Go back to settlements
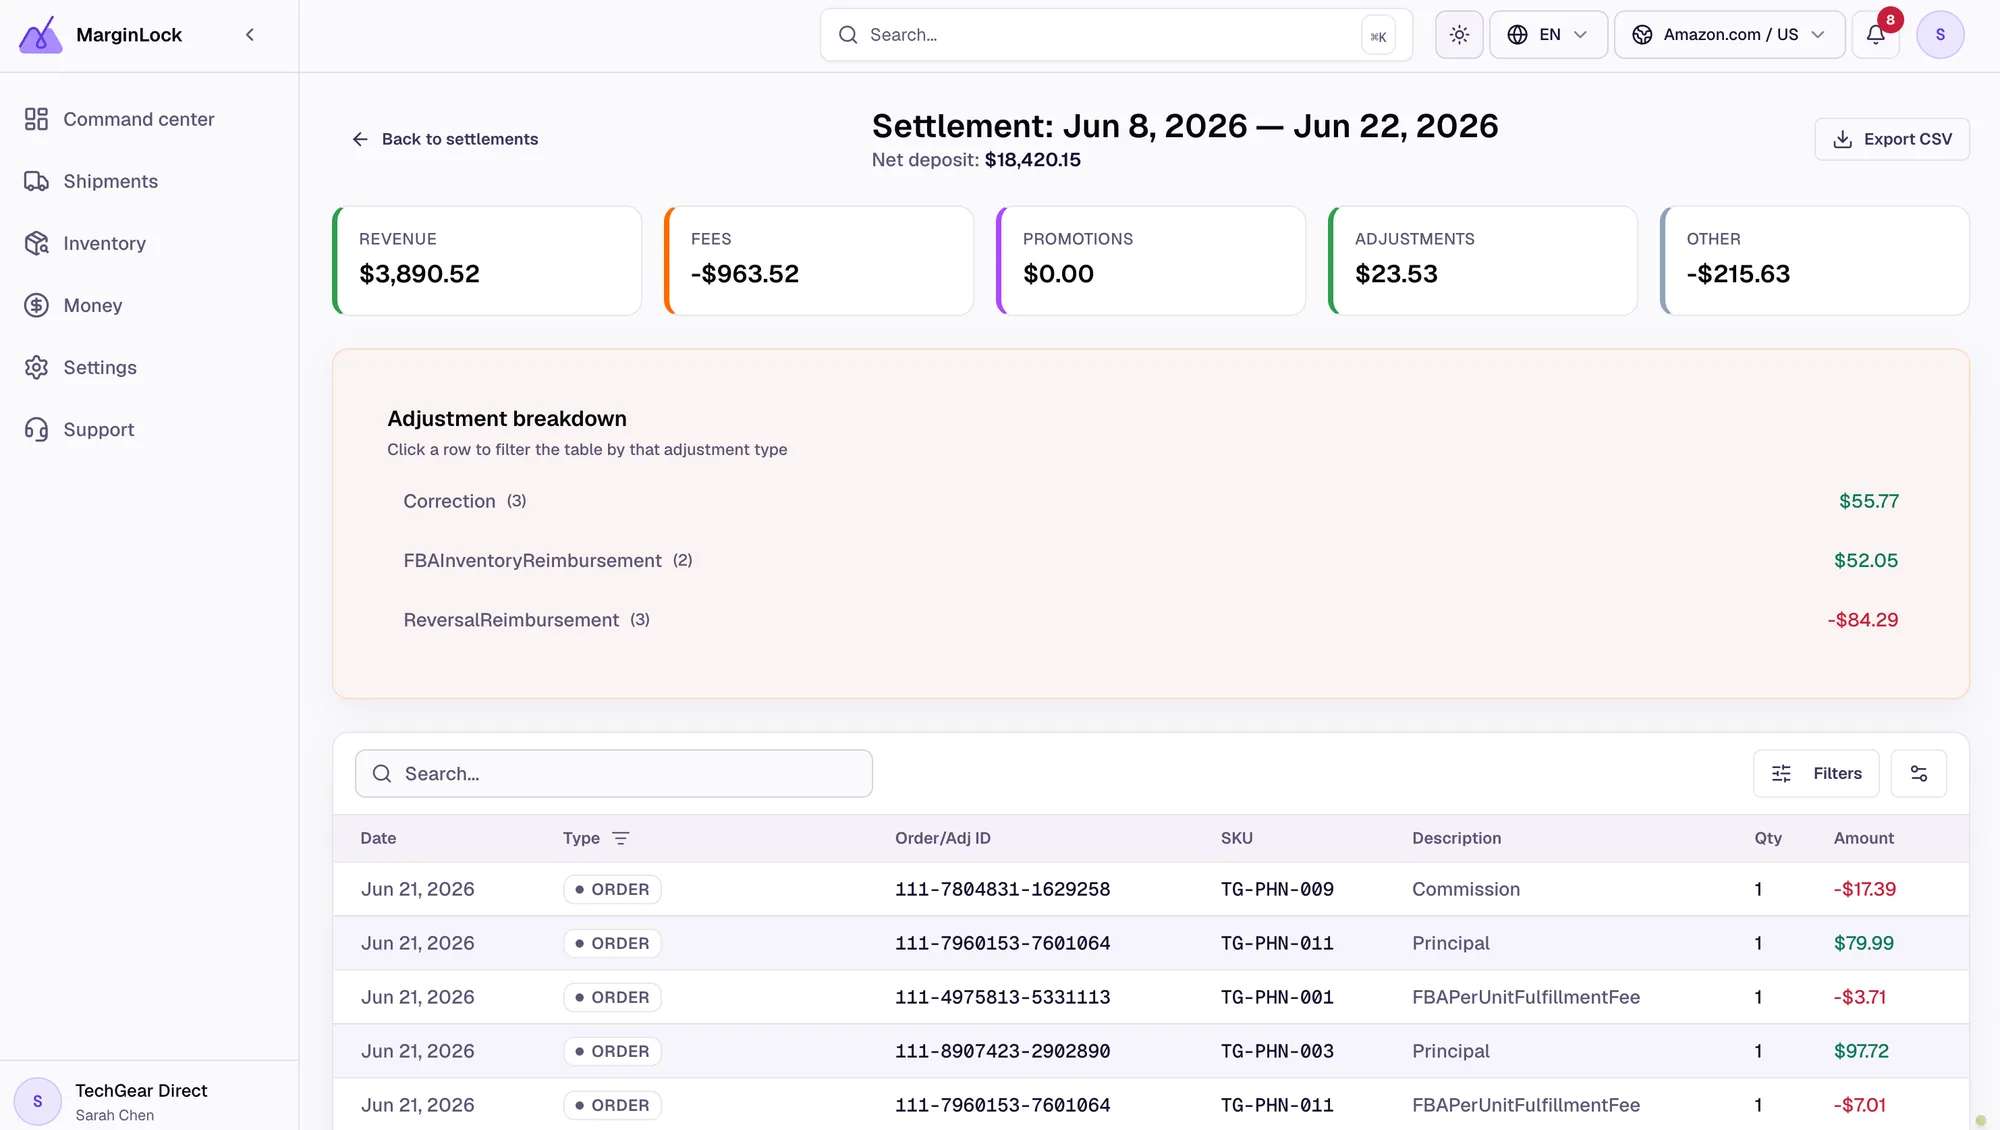The image size is (2000, 1130). [445, 139]
